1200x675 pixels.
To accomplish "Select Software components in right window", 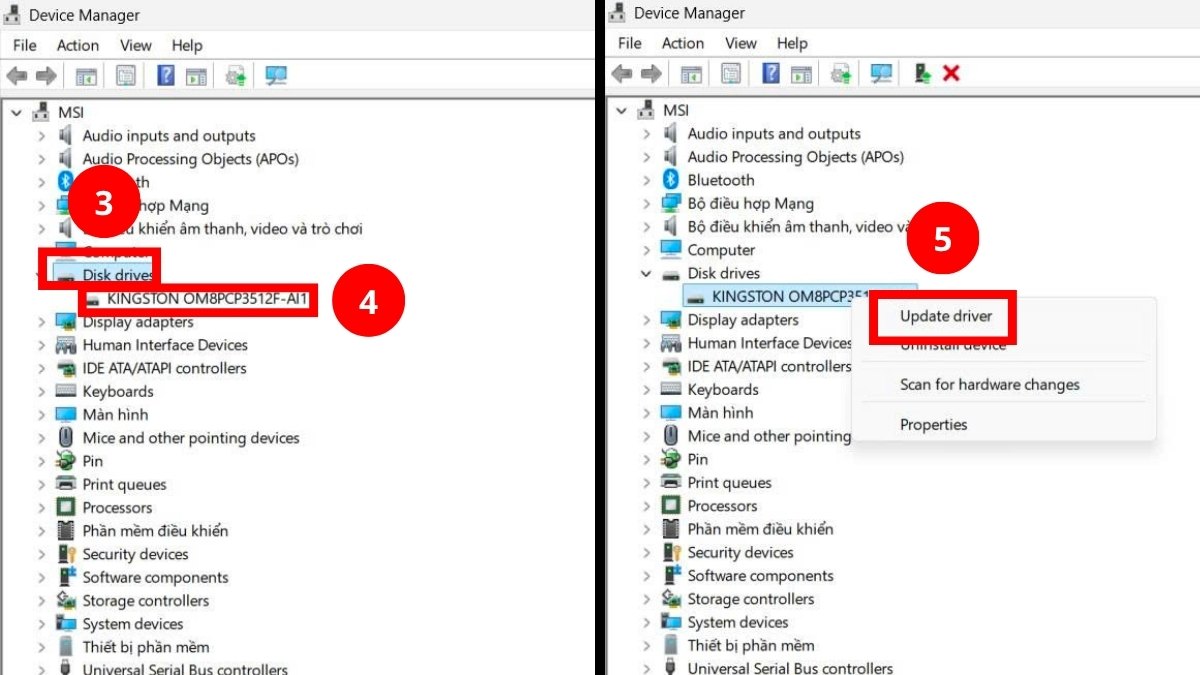I will (x=760, y=575).
